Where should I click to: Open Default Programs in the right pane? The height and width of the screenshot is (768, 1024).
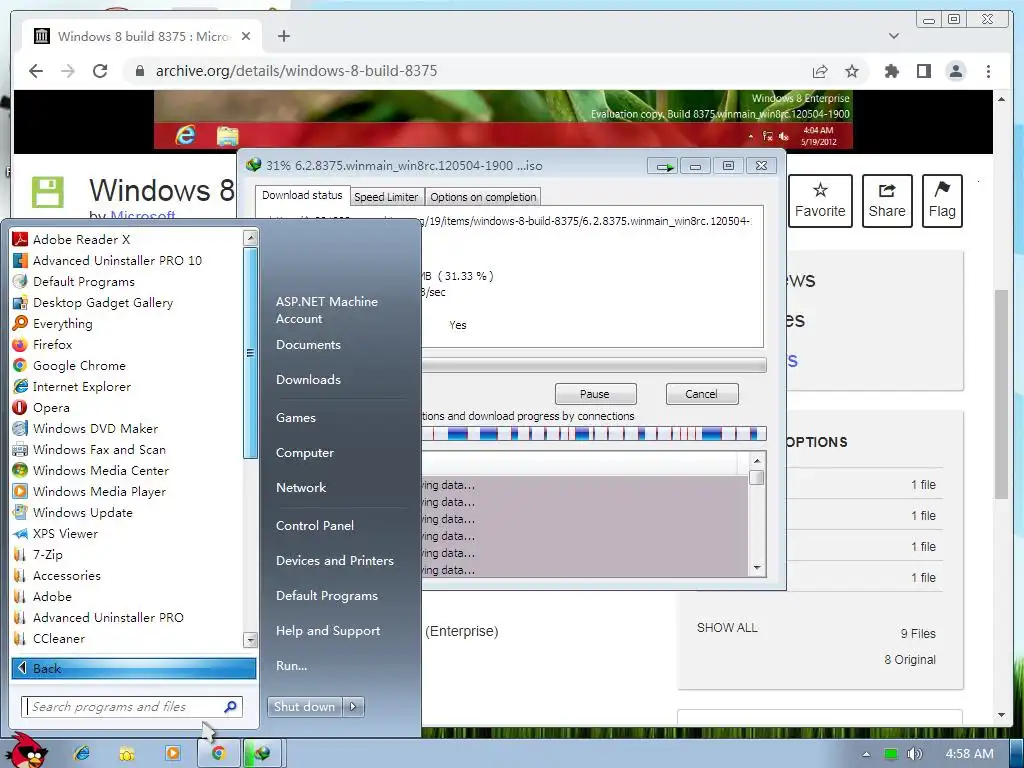click(327, 596)
